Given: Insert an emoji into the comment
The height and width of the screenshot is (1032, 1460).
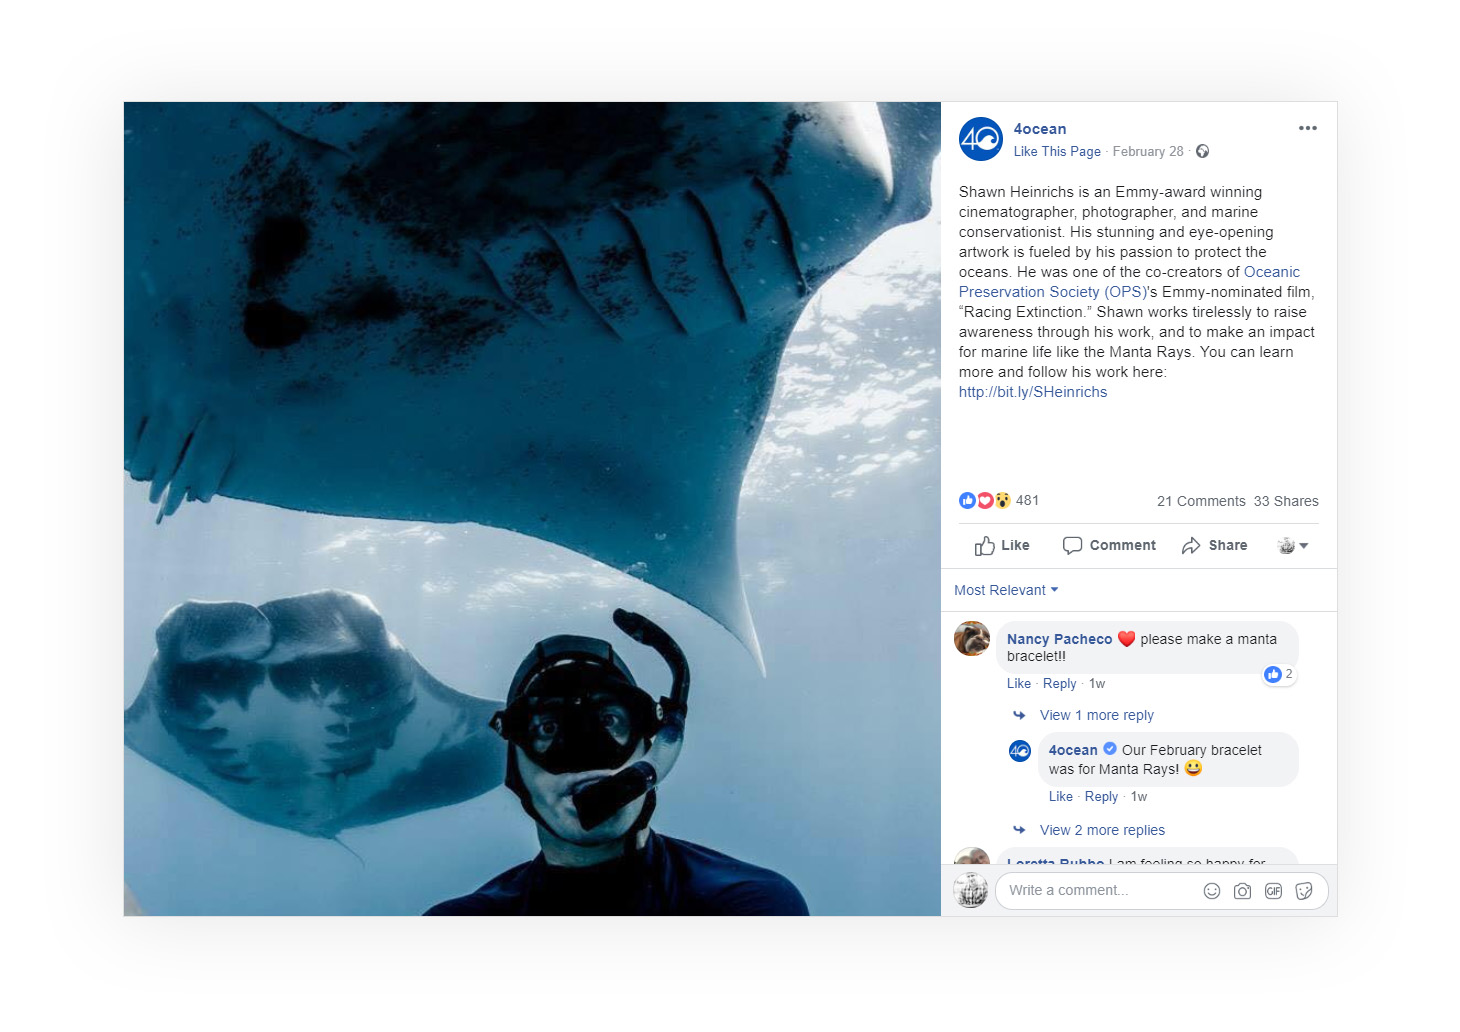Looking at the screenshot, I should pos(1211,891).
